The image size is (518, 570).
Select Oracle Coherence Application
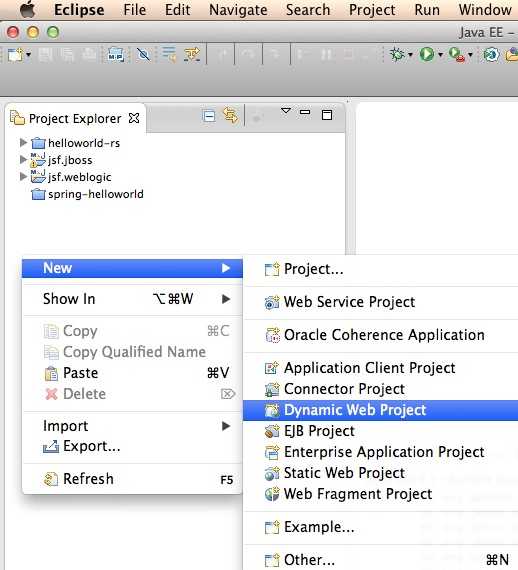click(x=381, y=335)
